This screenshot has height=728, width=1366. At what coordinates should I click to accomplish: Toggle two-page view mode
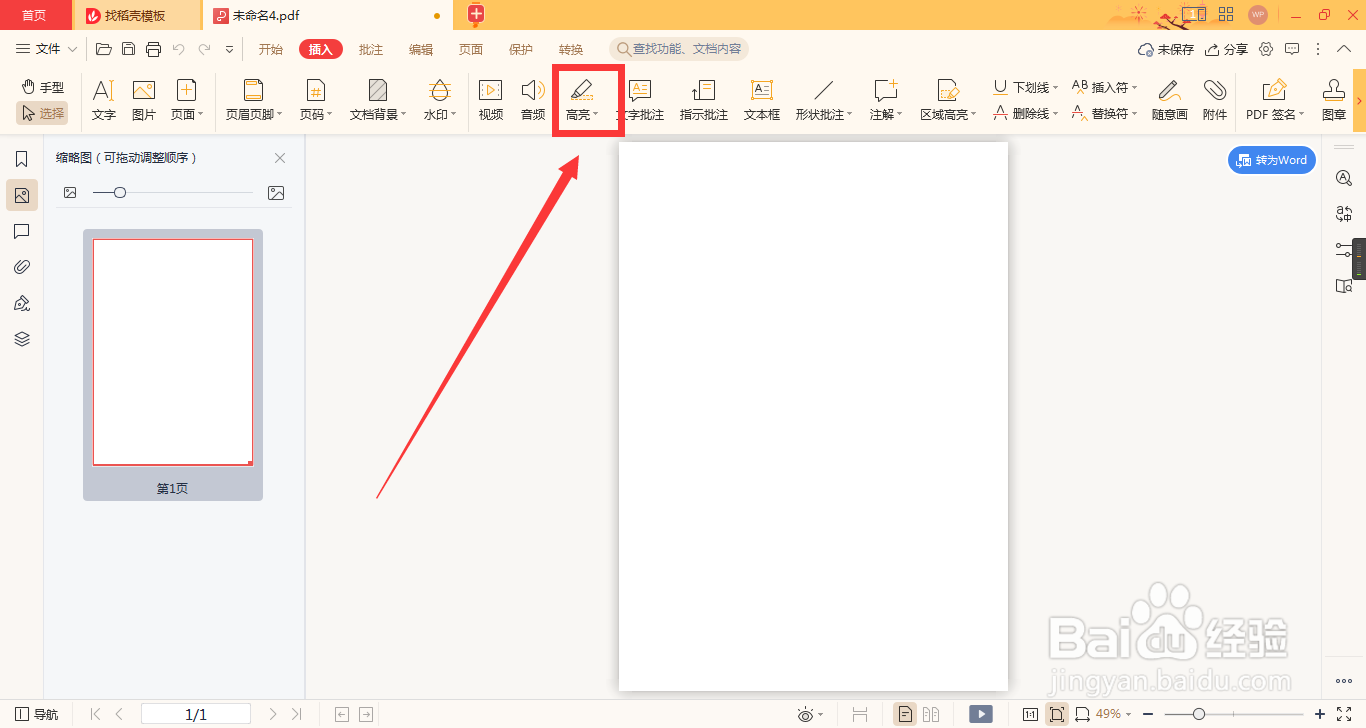[931, 714]
